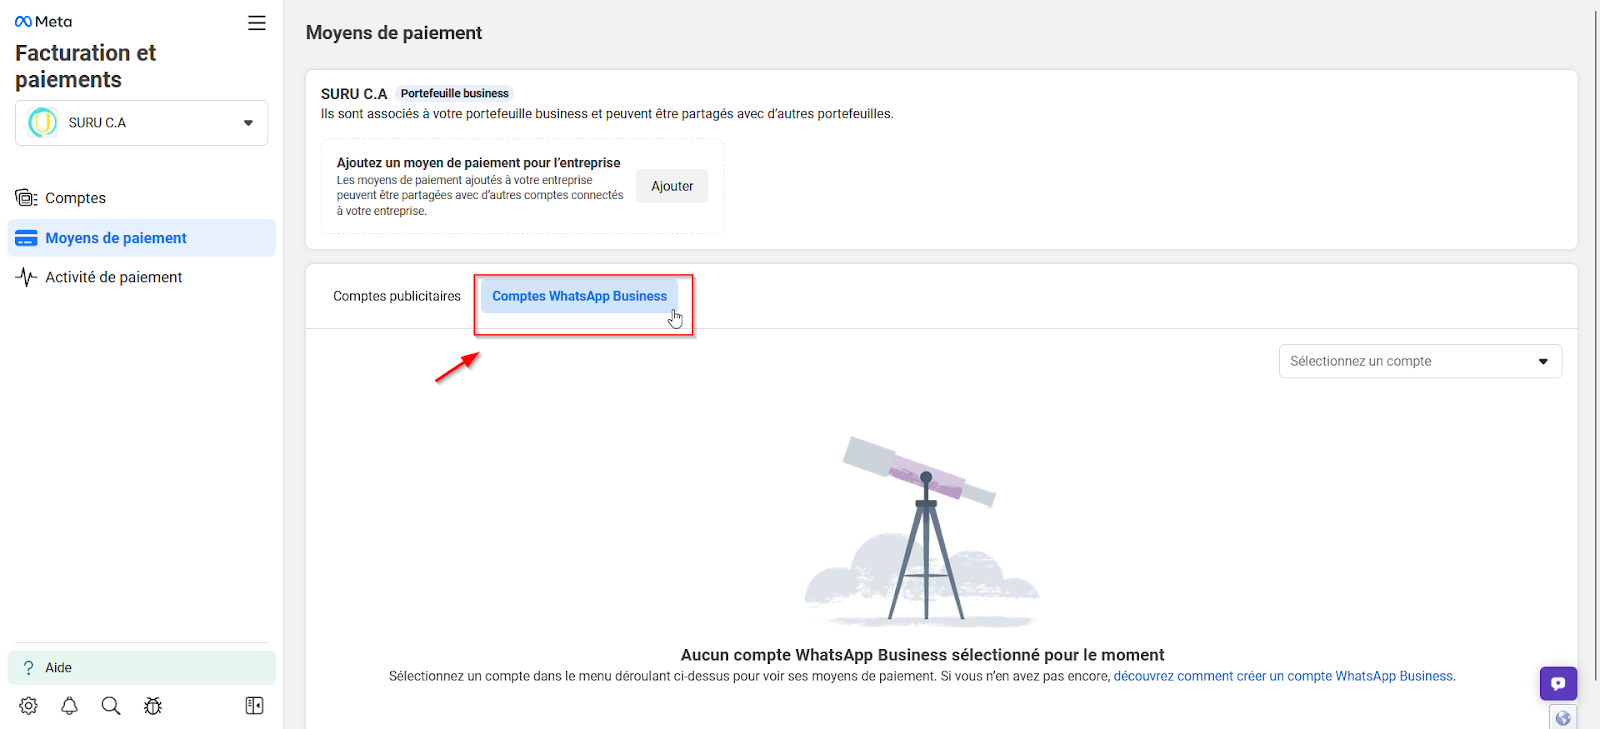
Task: Switch to Comptes WhatsApp Business tab
Action: coord(579,296)
